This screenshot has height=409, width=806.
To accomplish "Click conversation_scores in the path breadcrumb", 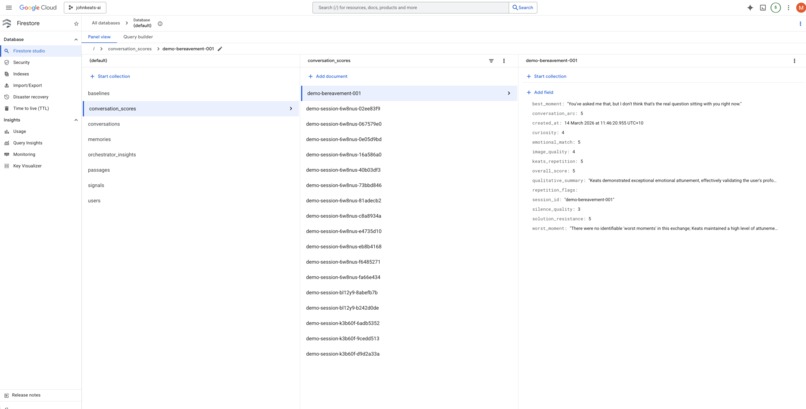I will (130, 49).
